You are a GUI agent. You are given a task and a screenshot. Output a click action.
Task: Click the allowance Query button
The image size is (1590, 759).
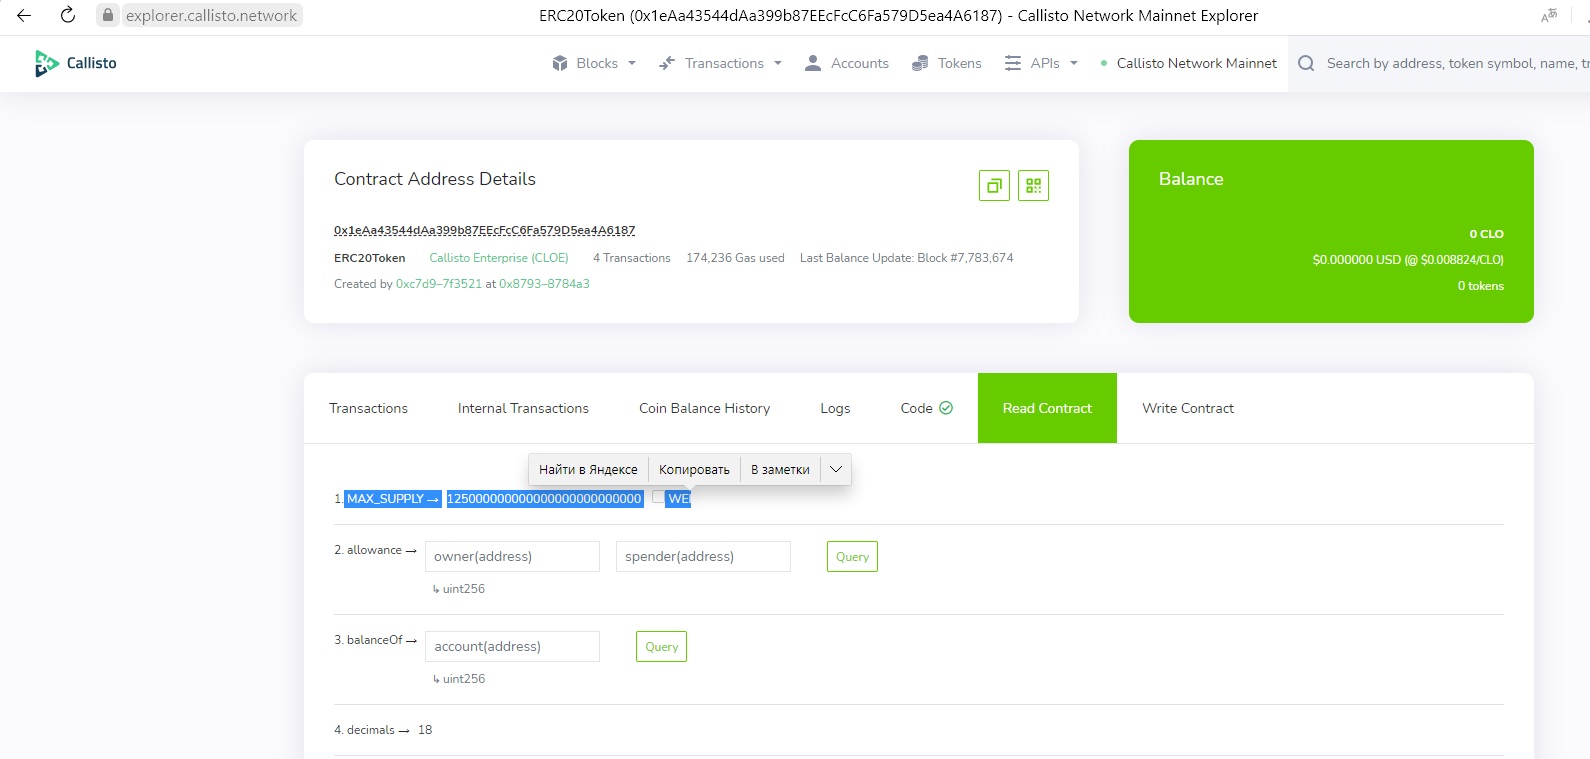(x=852, y=556)
